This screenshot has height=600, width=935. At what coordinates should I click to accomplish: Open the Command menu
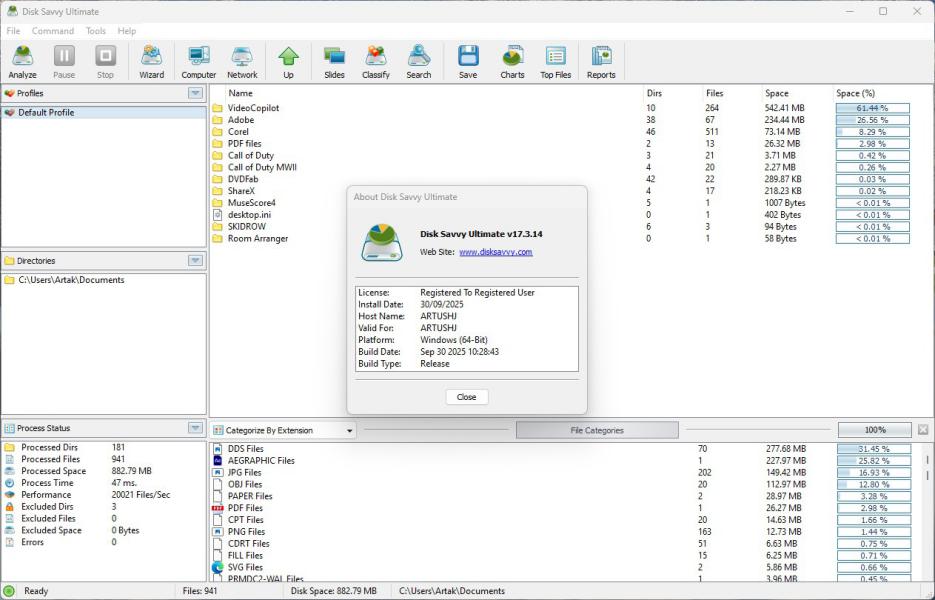coord(53,31)
